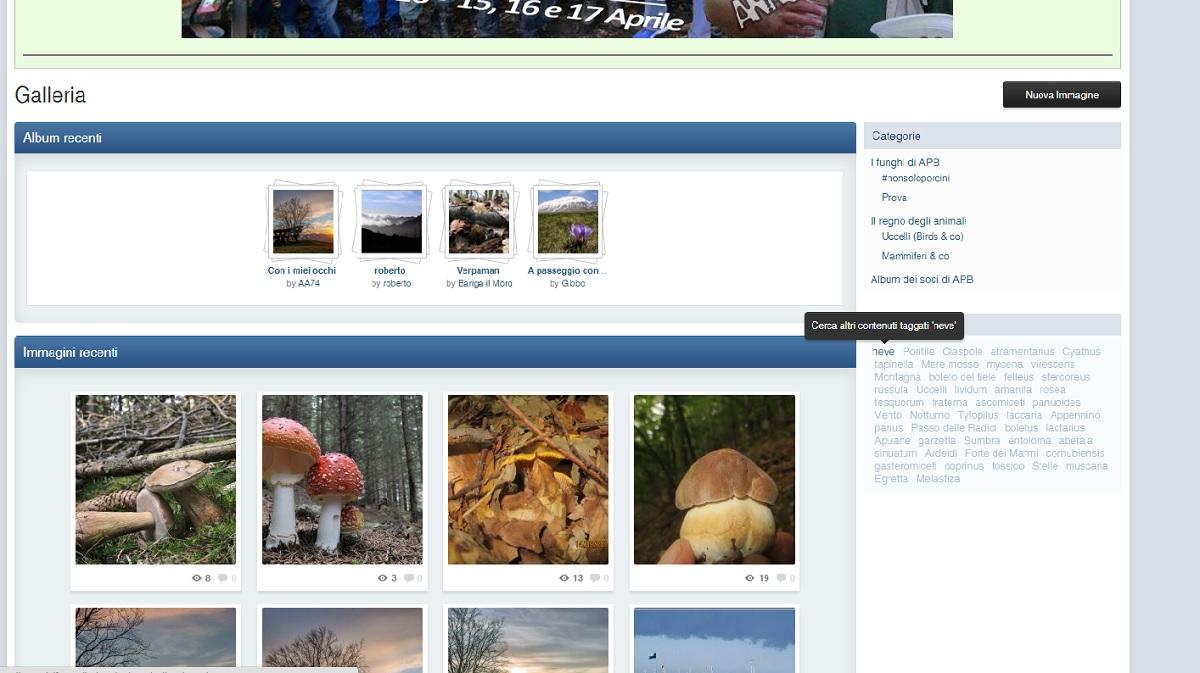This screenshot has height=673, width=1200.
Task: Open the 'I funghi di APB' category
Action: [x=905, y=162]
